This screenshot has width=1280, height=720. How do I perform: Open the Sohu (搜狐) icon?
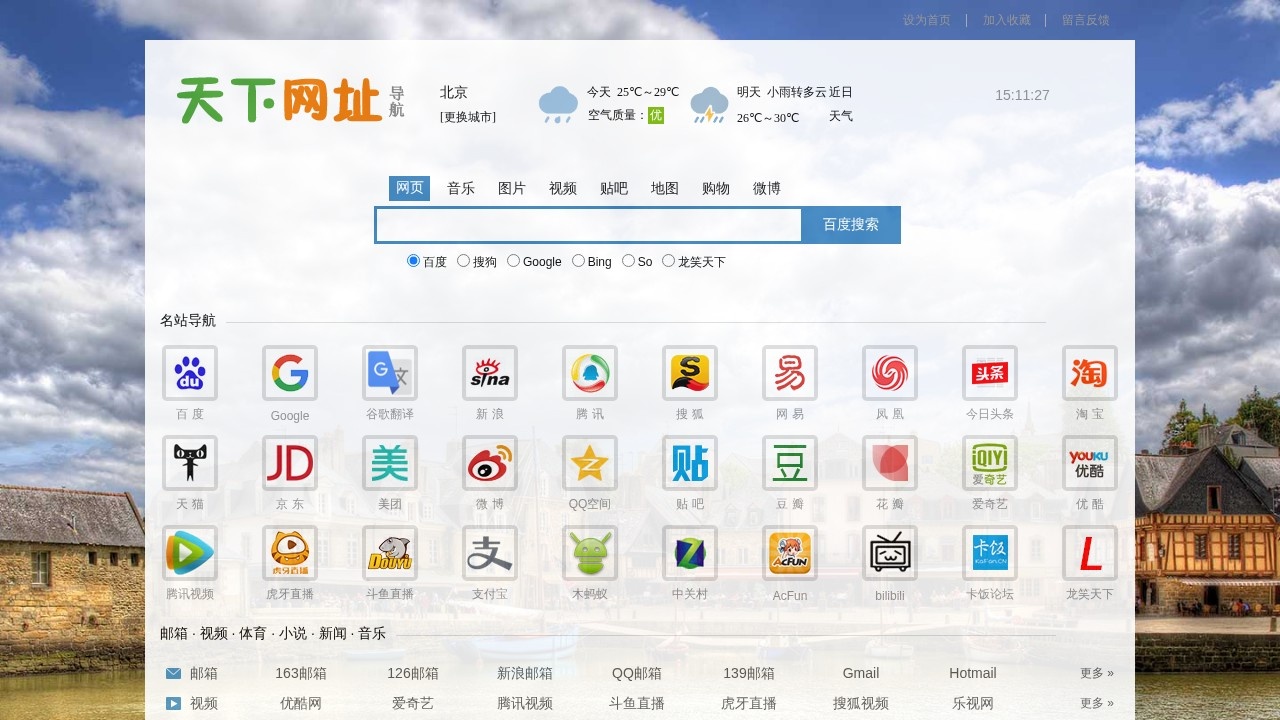[x=690, y=373]
